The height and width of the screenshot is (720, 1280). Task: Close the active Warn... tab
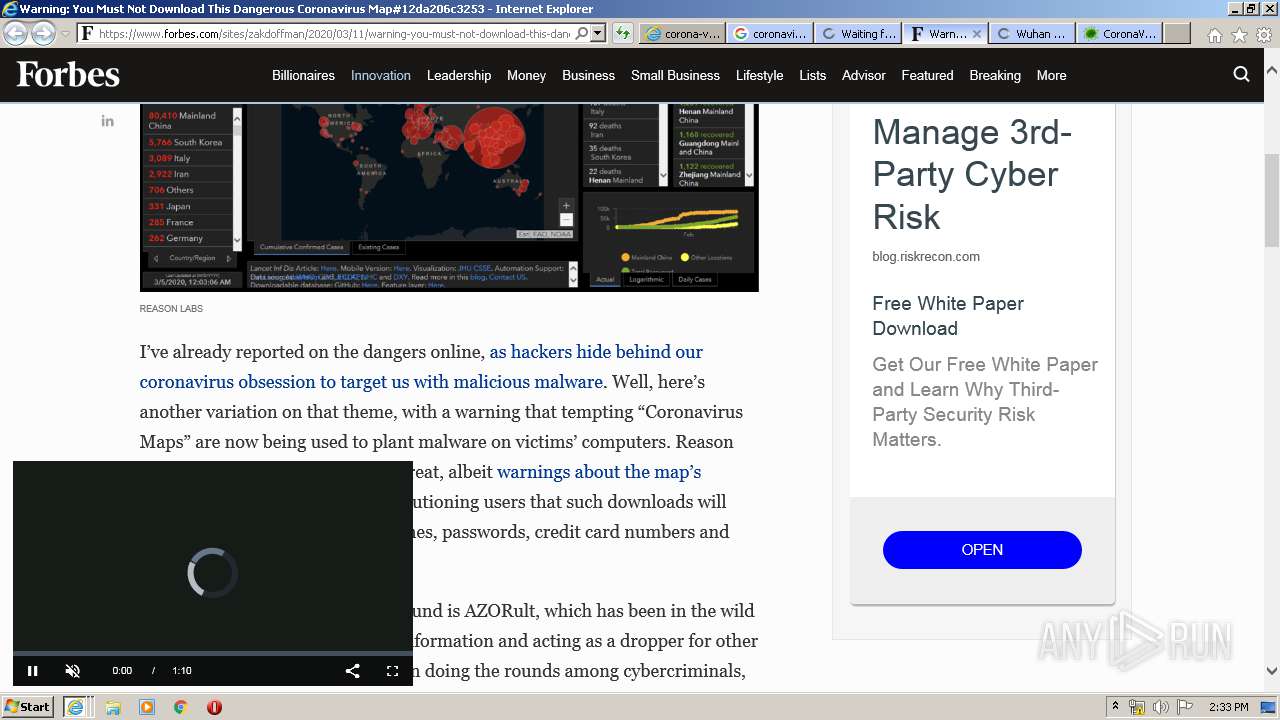(x=977, y=33)
